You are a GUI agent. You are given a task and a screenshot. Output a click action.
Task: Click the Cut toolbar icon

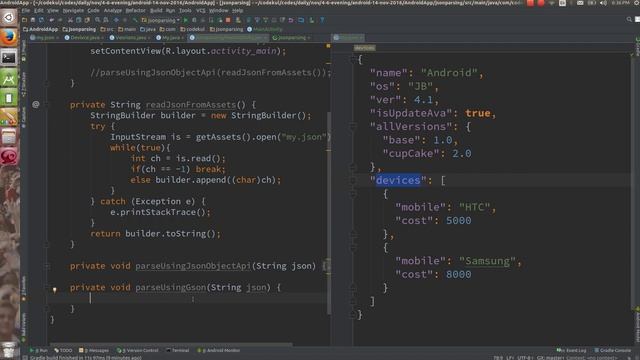(70, 20)
